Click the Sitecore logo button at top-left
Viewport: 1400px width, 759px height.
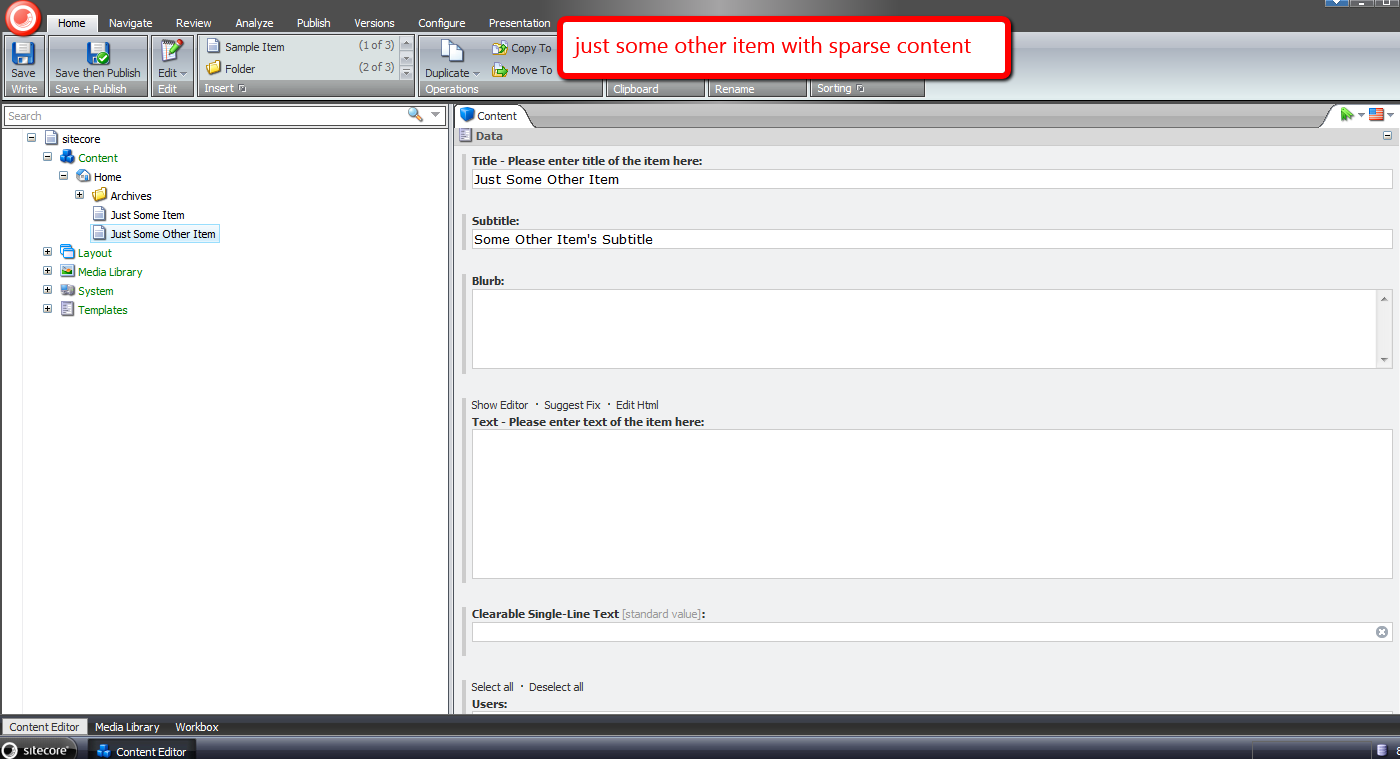point(22,17)
